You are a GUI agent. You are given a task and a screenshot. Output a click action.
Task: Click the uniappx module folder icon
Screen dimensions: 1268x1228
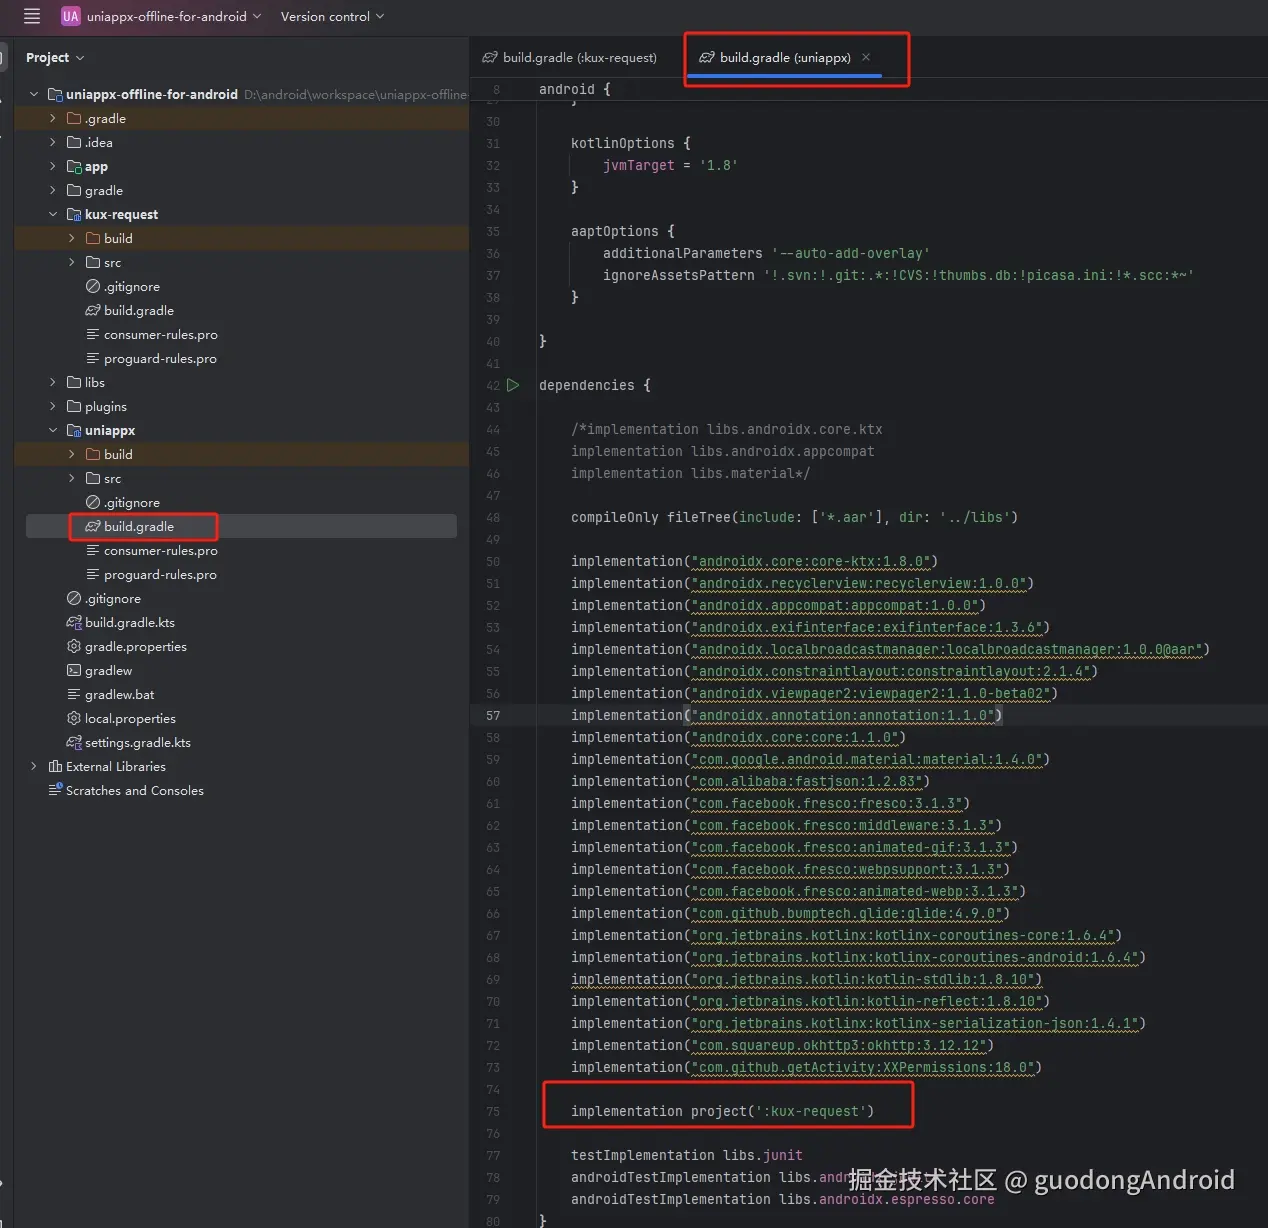74,430
